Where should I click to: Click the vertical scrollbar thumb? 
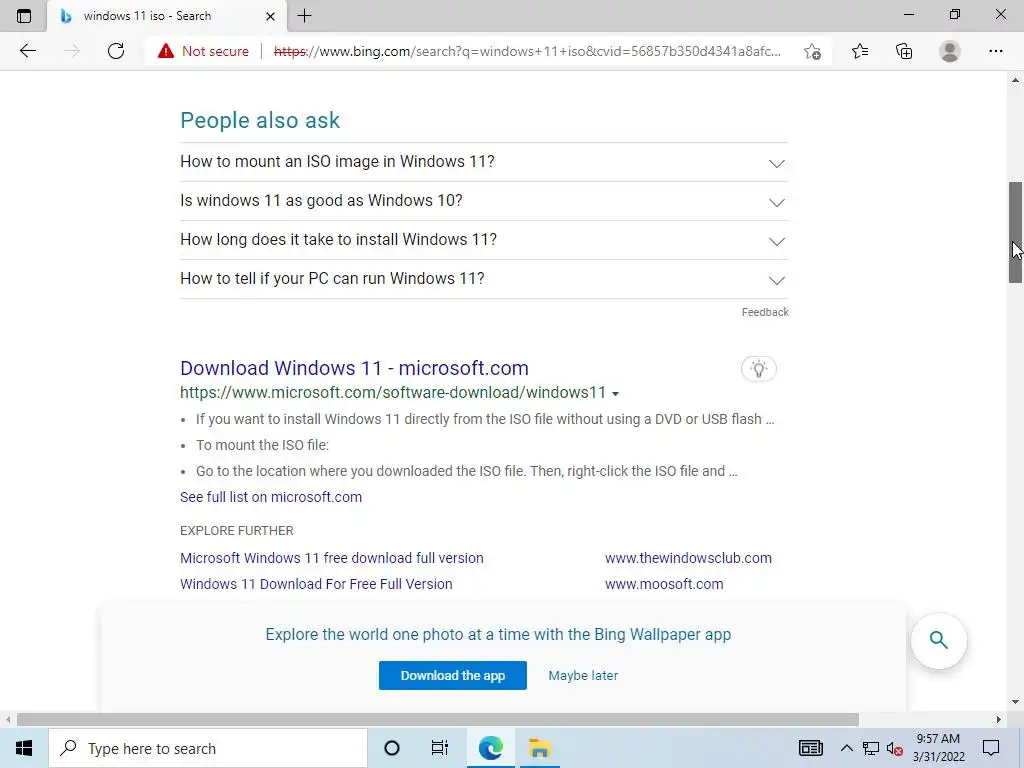1015,232
